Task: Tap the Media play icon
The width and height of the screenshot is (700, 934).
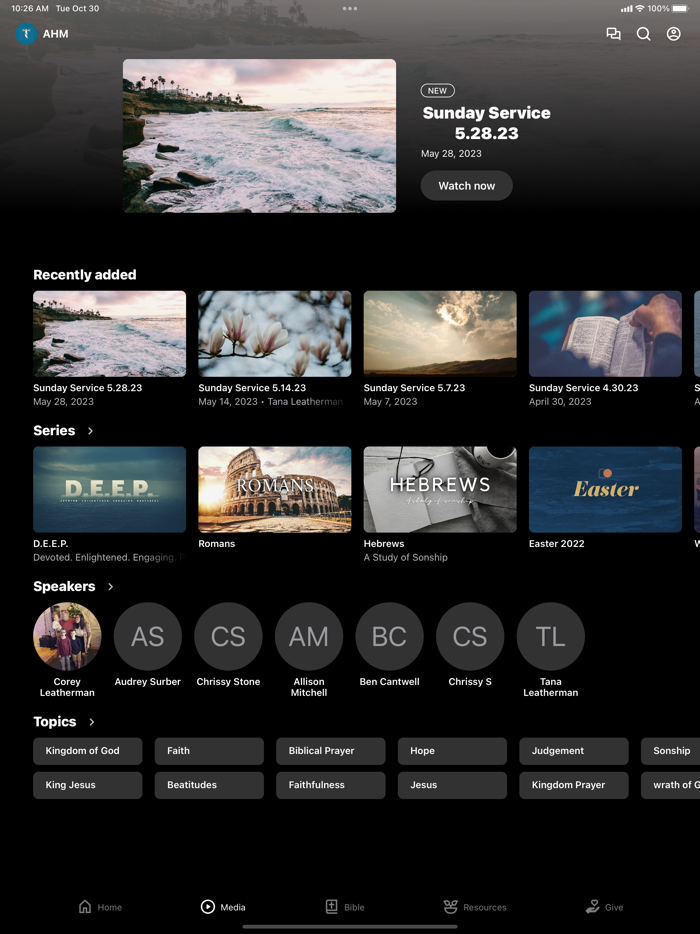Action: click(x=207, y=907)
